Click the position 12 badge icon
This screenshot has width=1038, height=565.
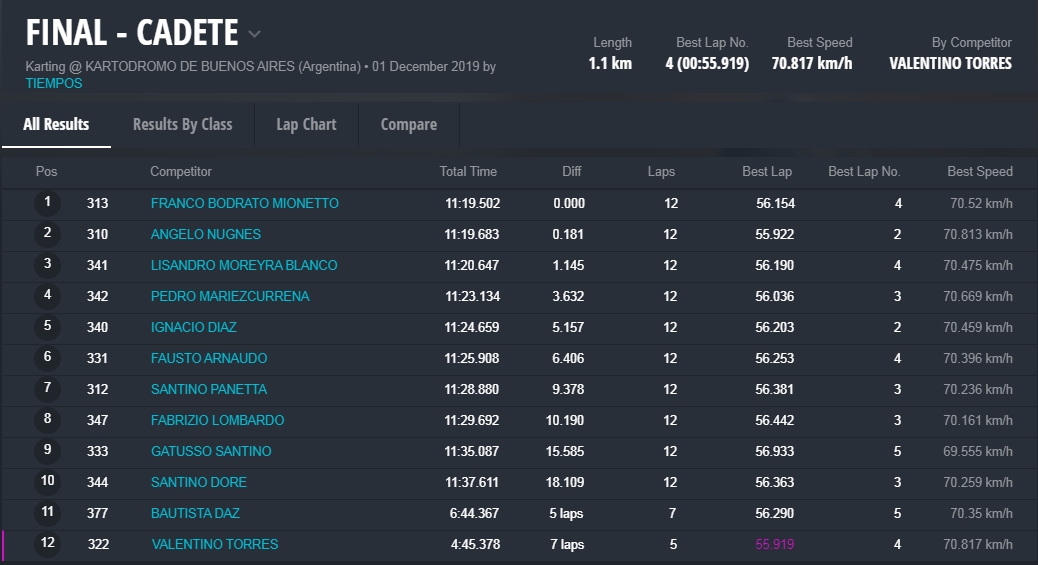(x=47, y=544)
